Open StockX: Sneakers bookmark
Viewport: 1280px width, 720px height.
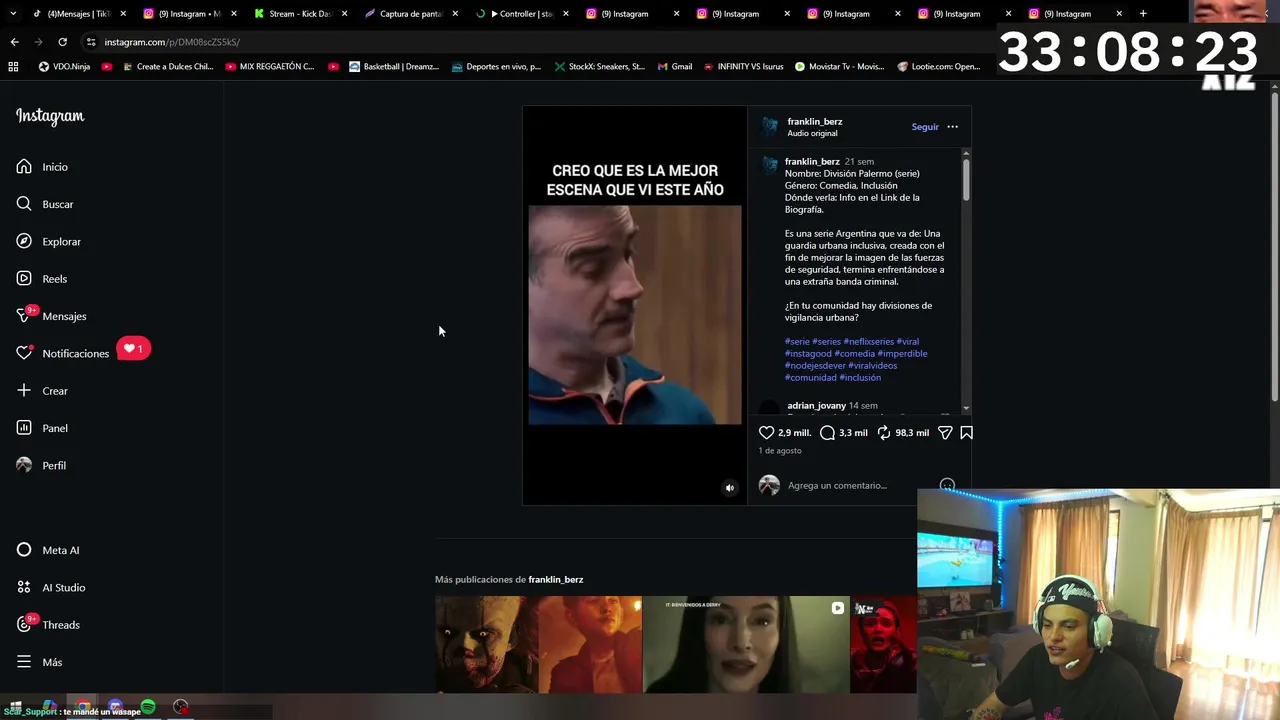pos(600,67)
